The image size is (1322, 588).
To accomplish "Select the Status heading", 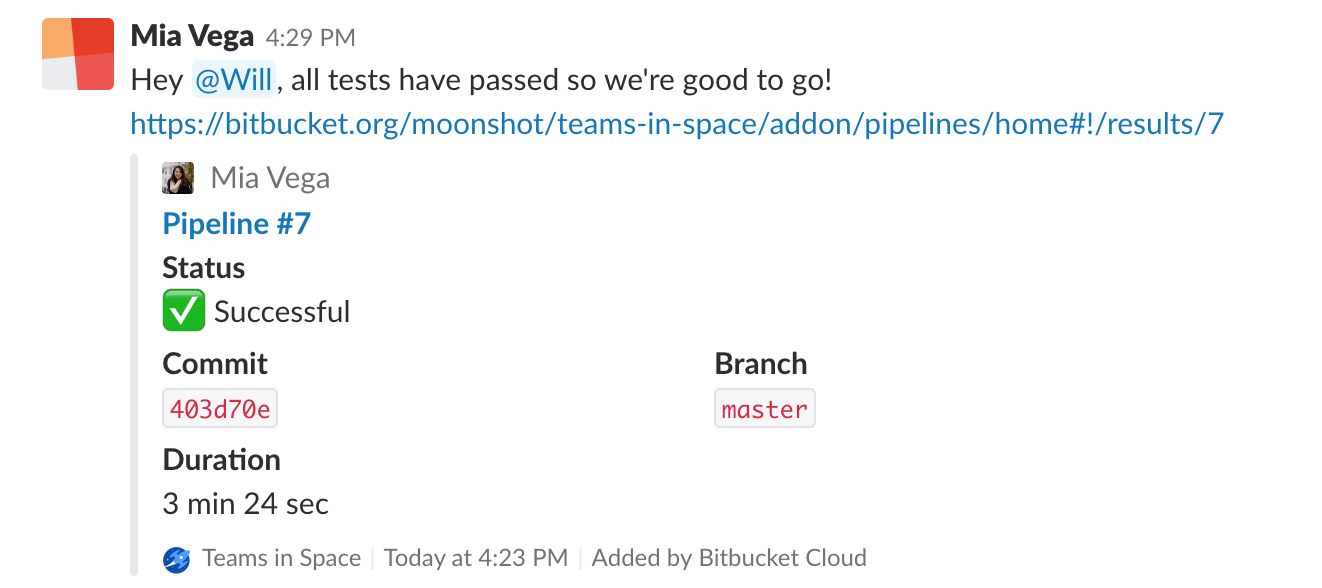I will tap(203, 267).
